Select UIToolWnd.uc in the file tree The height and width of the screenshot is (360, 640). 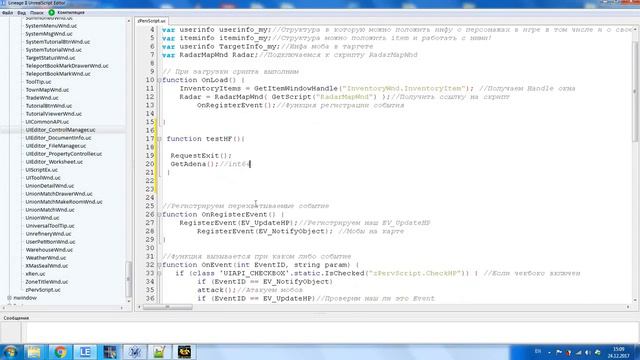tap(43, 178)
